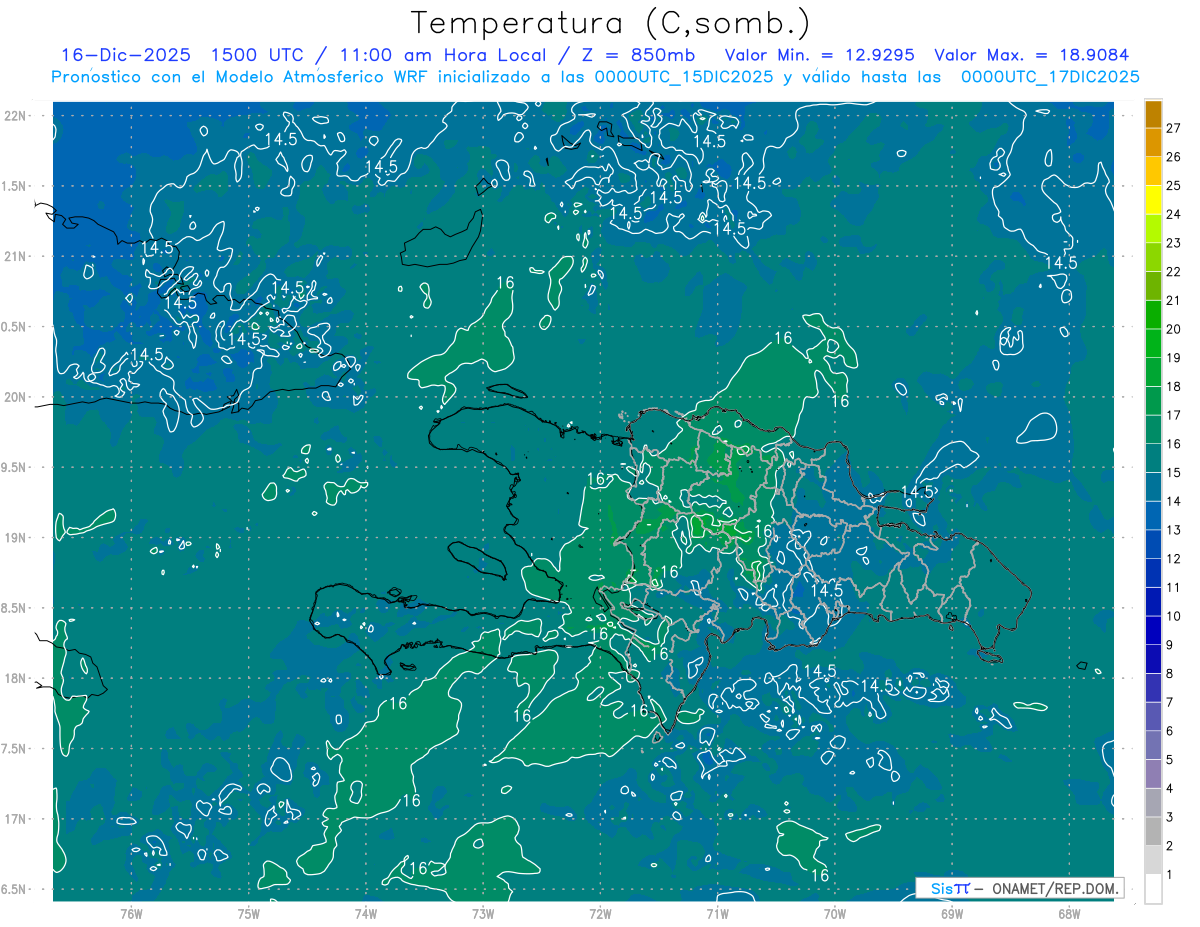The height and width of the screenshot is (927, 1200).
Task: Click the 'SisTT – ONAMET/REP.DOM.' credit label
Action: click(x=1019, y=888)
